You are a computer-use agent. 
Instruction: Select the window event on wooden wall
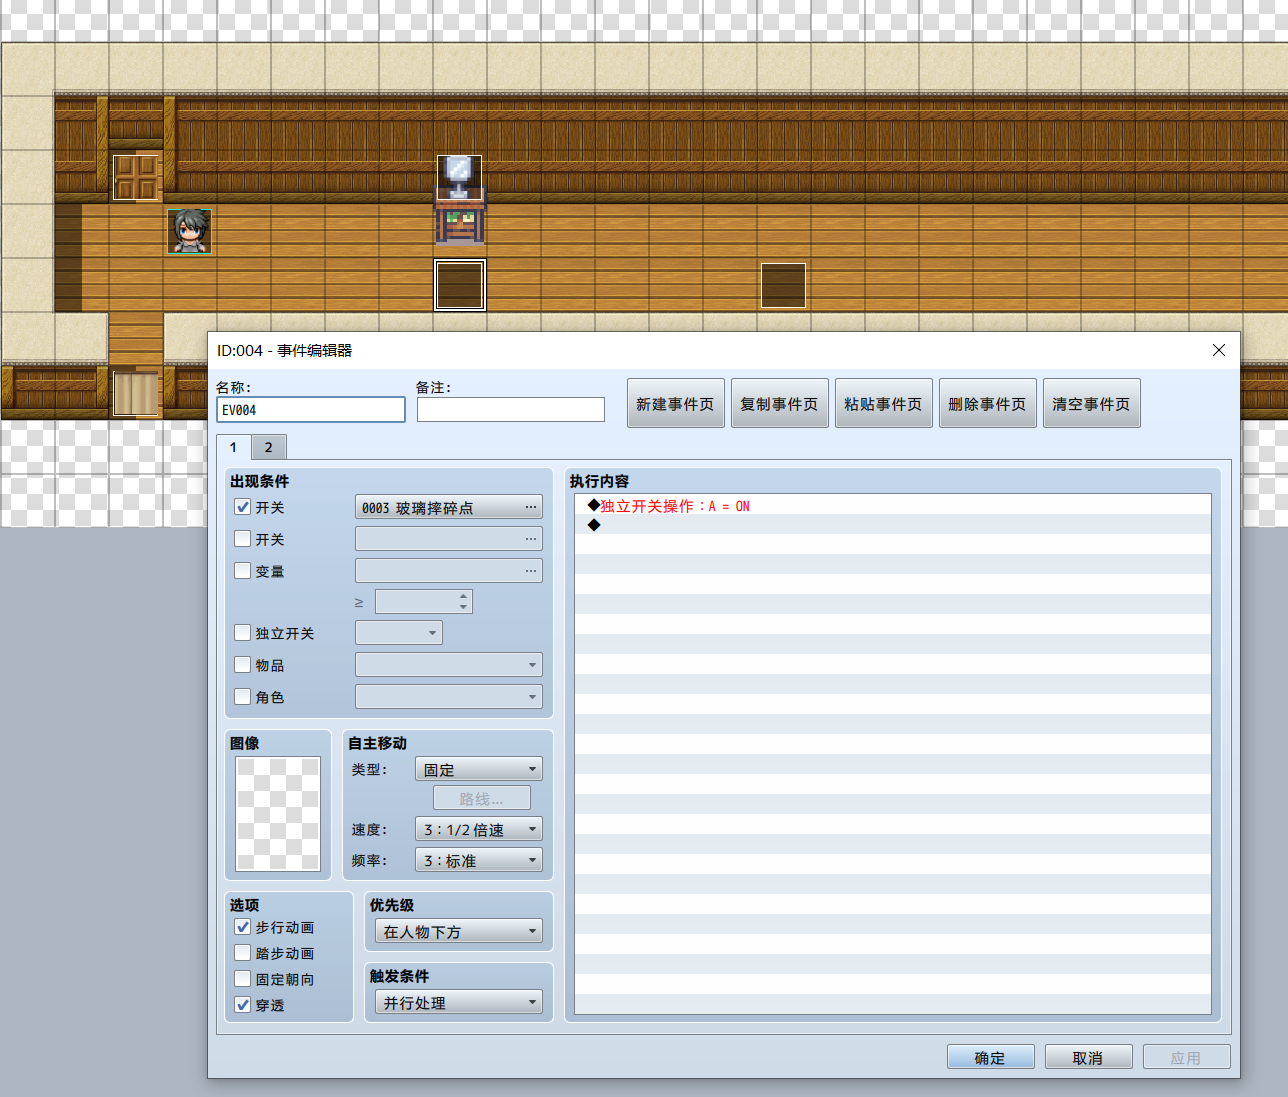(x=136, y=177)
